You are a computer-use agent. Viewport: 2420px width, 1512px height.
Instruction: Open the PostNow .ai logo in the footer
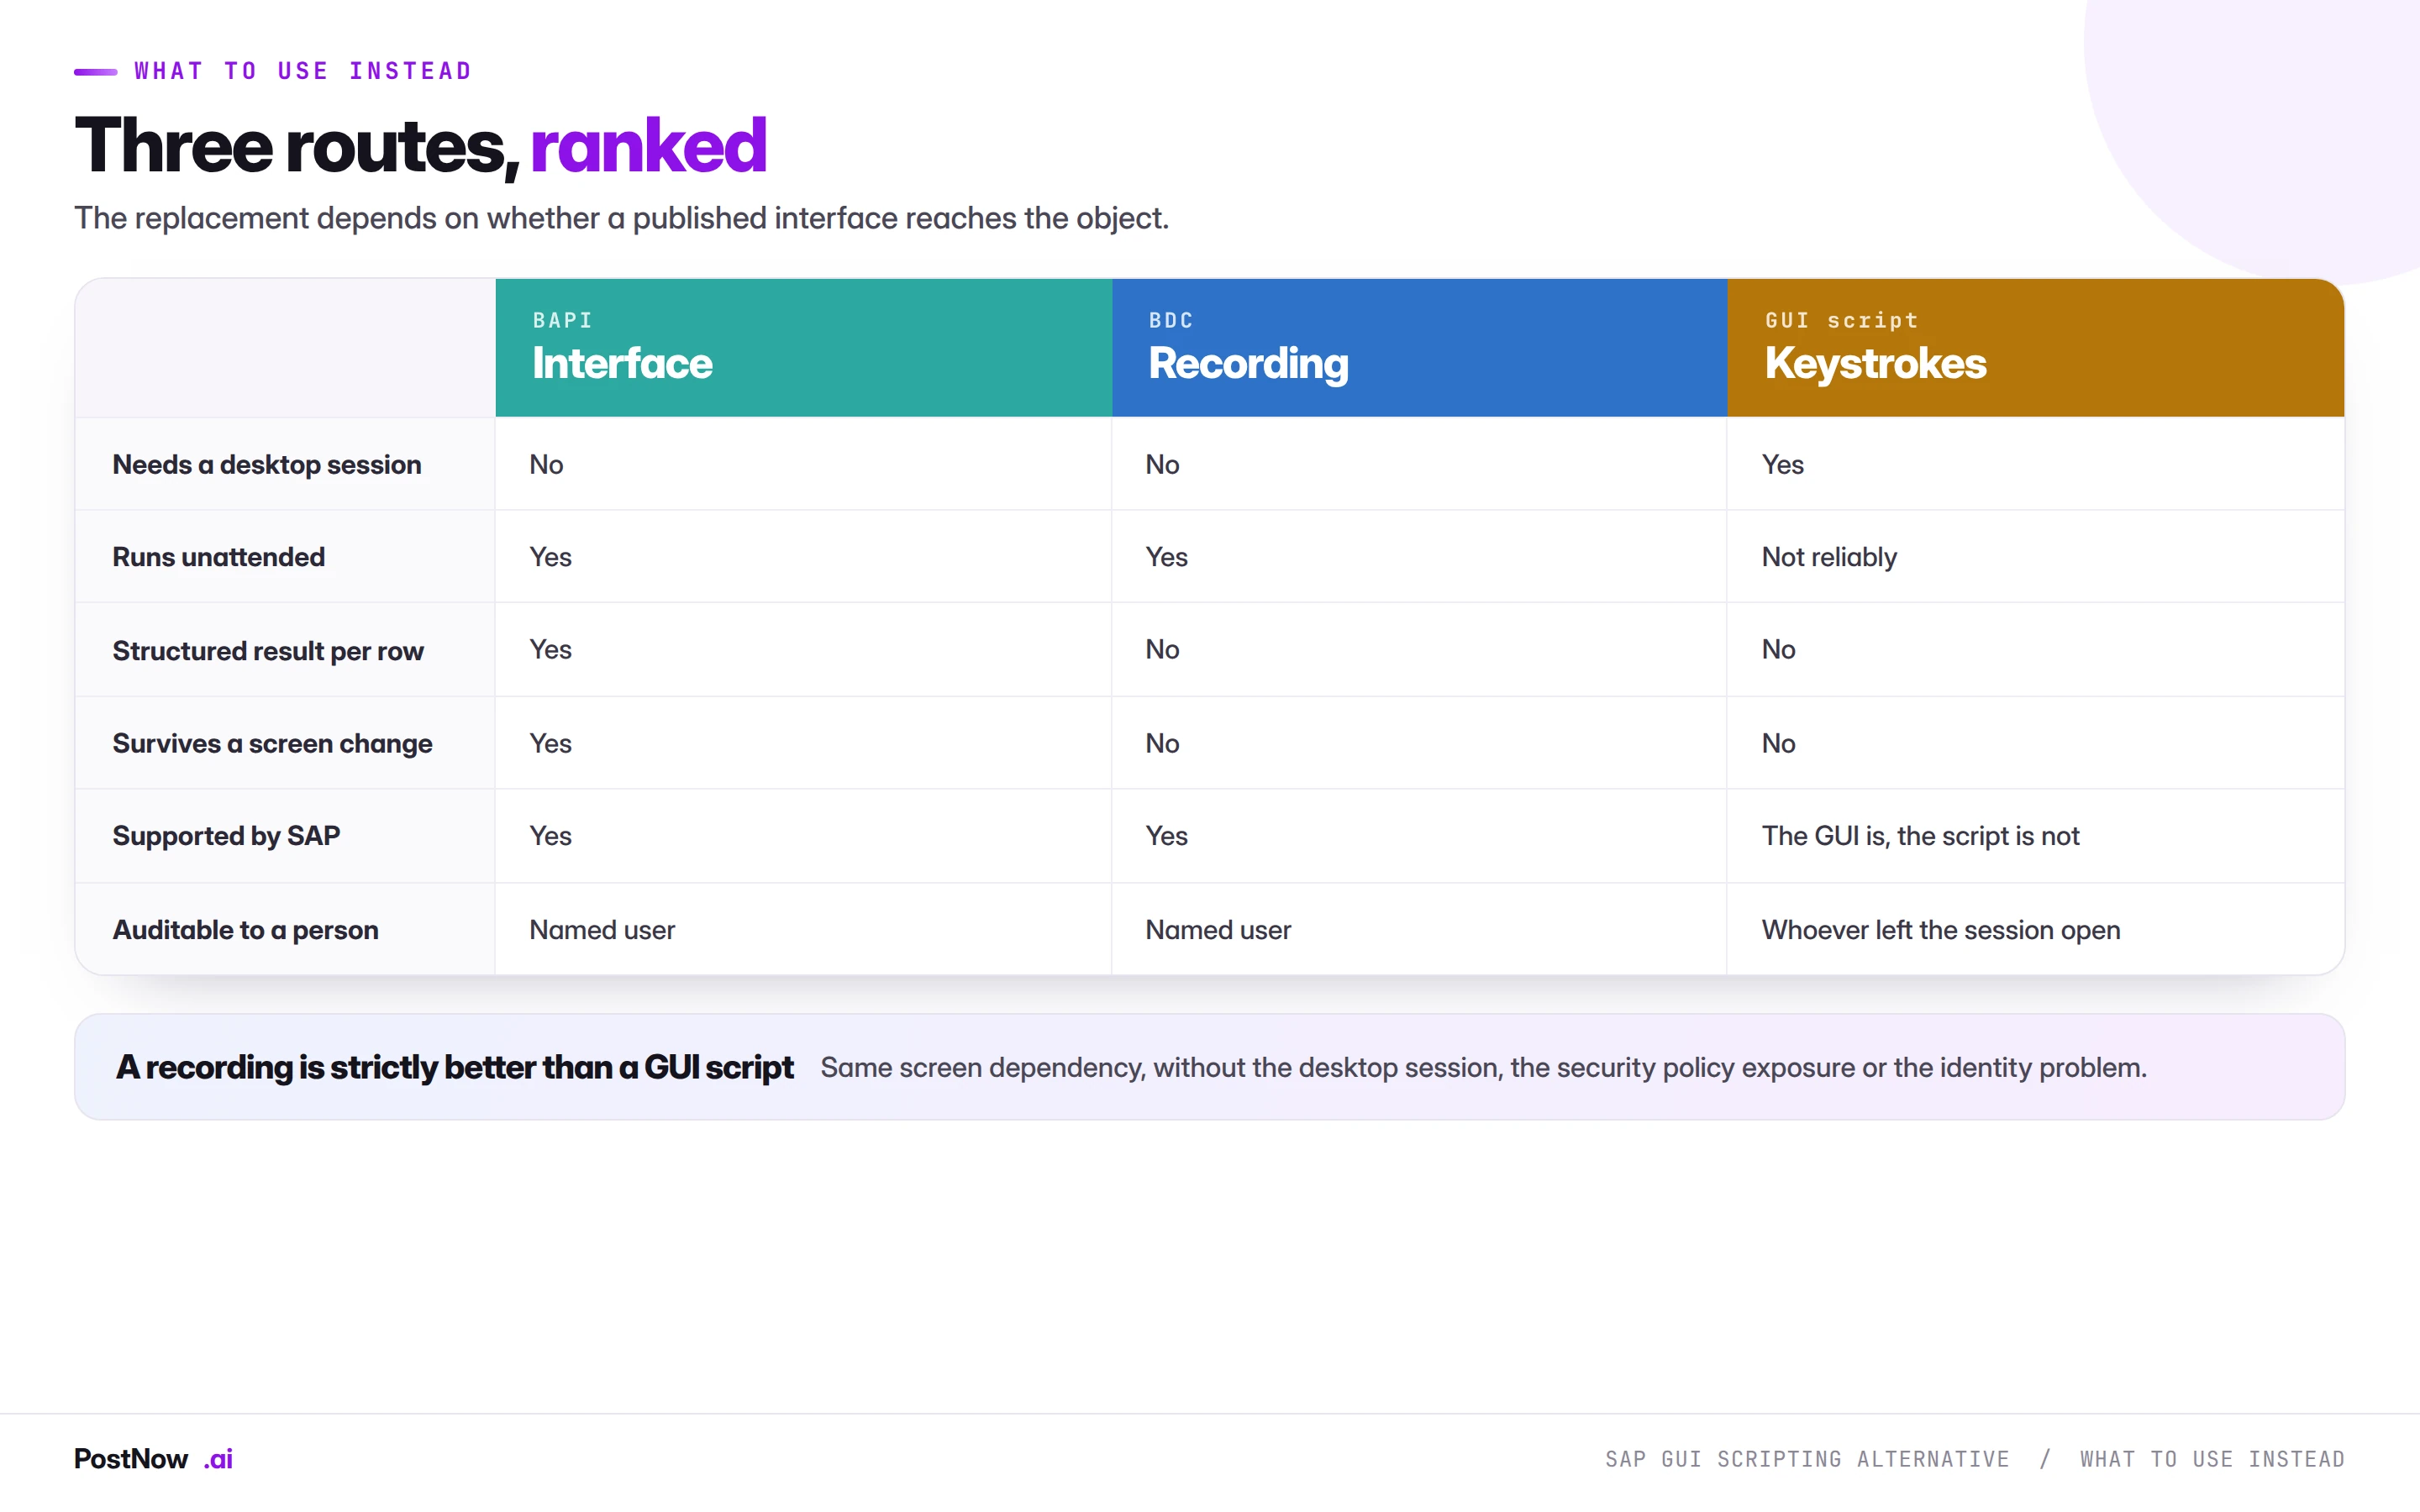click(x=153, y=1459)
